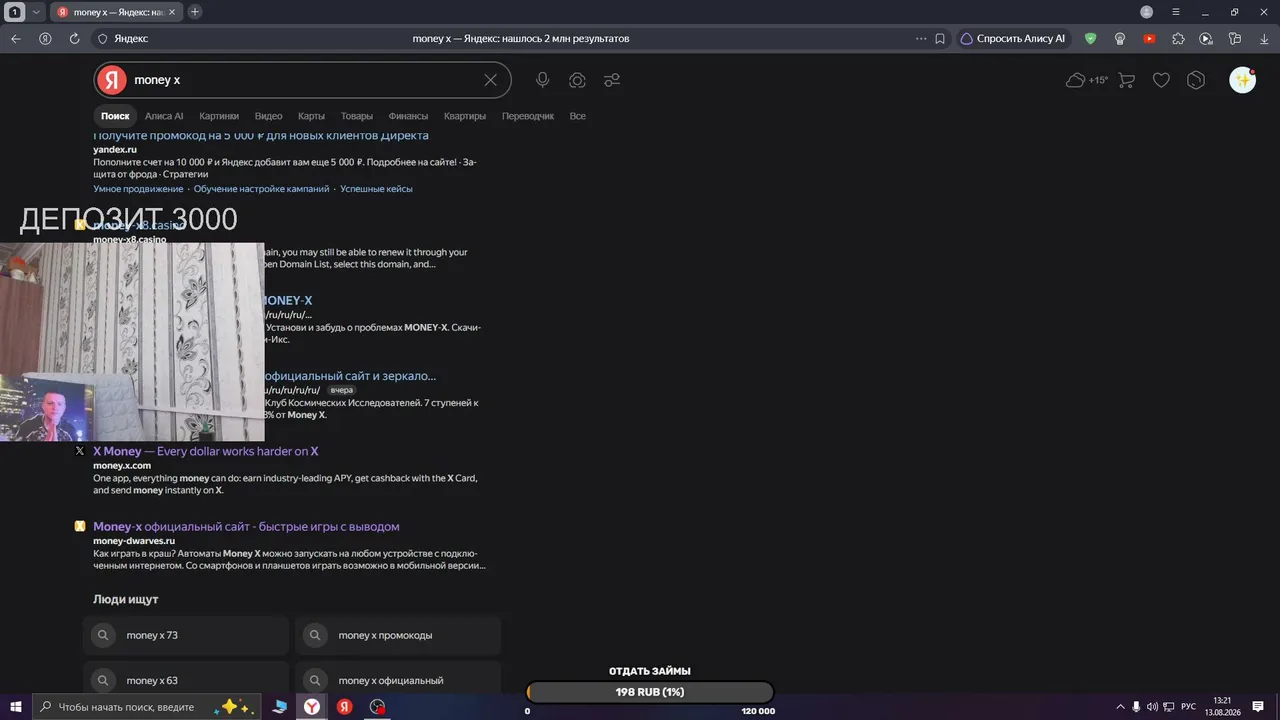Click the 'money-dwarves.ru' domain text
Screen dimensions: 1280x720
pyautogui.click(x=134, y=541)
